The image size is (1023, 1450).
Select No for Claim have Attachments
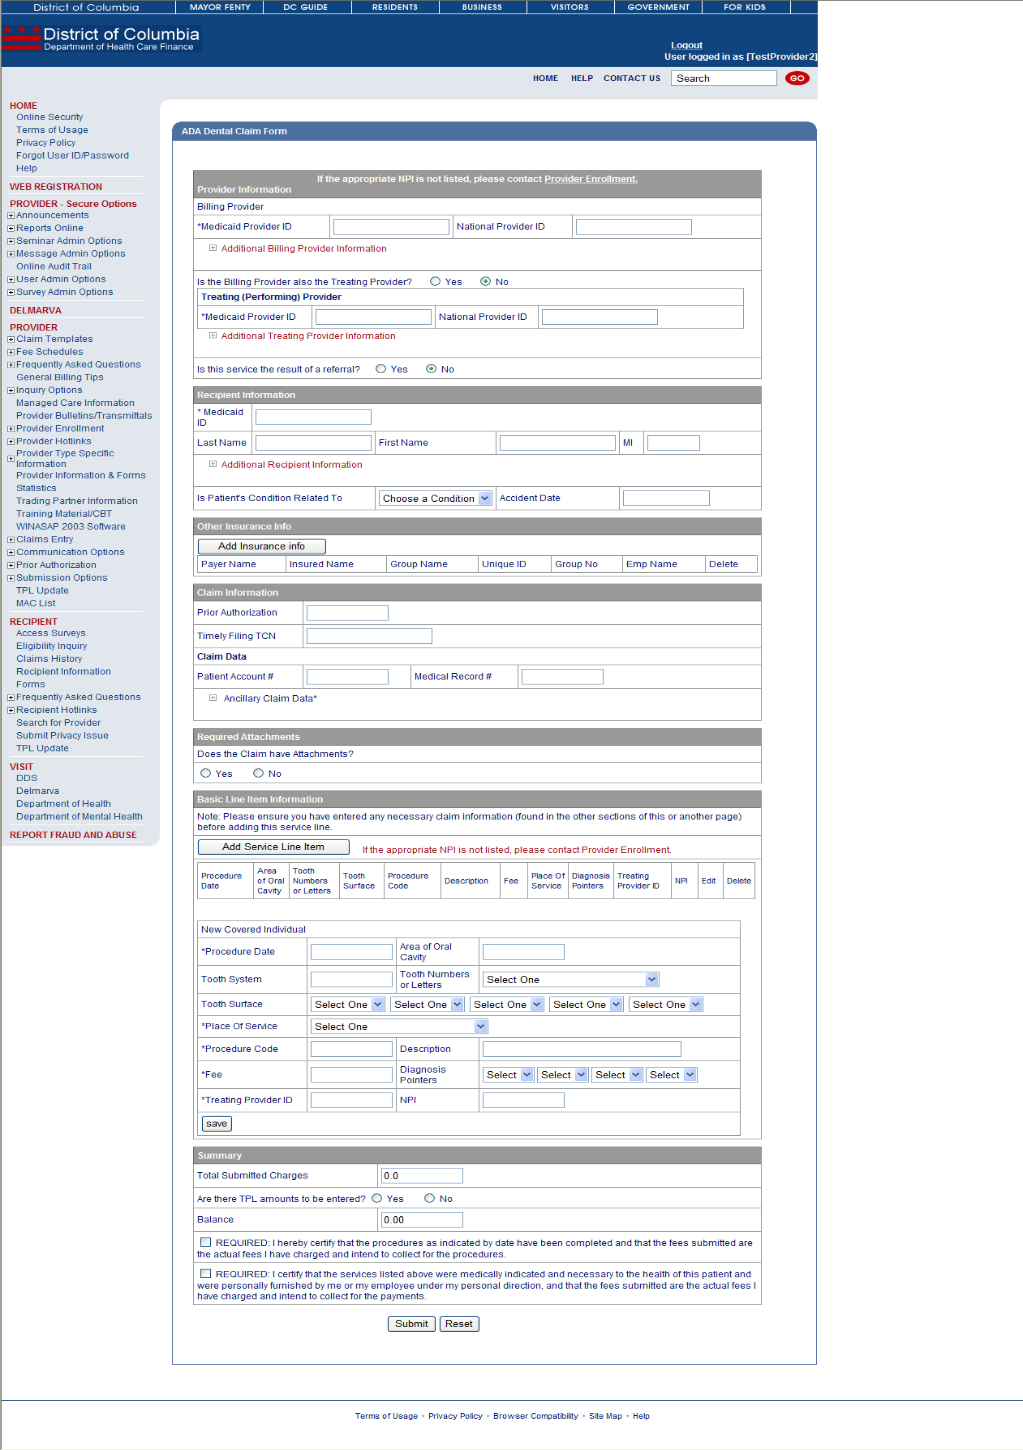(x=258, y=773)
